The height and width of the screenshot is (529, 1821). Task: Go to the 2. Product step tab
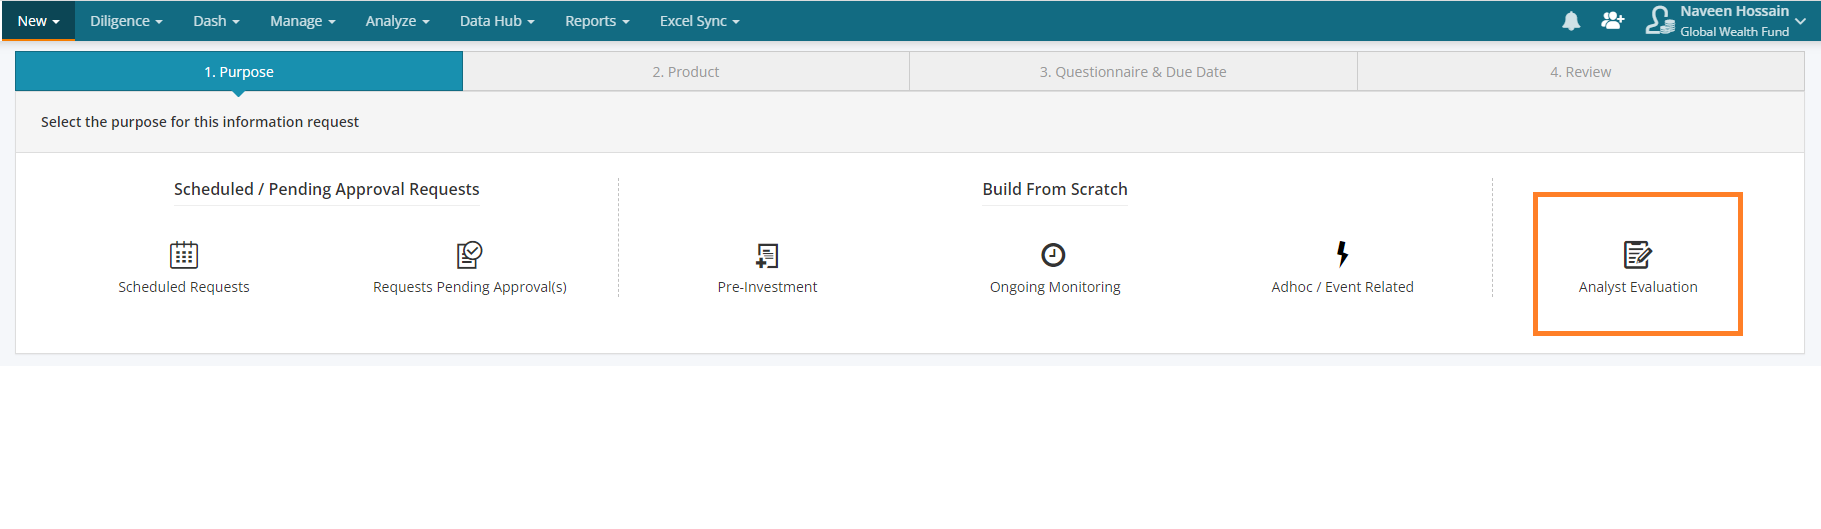(x=686, y=72)
